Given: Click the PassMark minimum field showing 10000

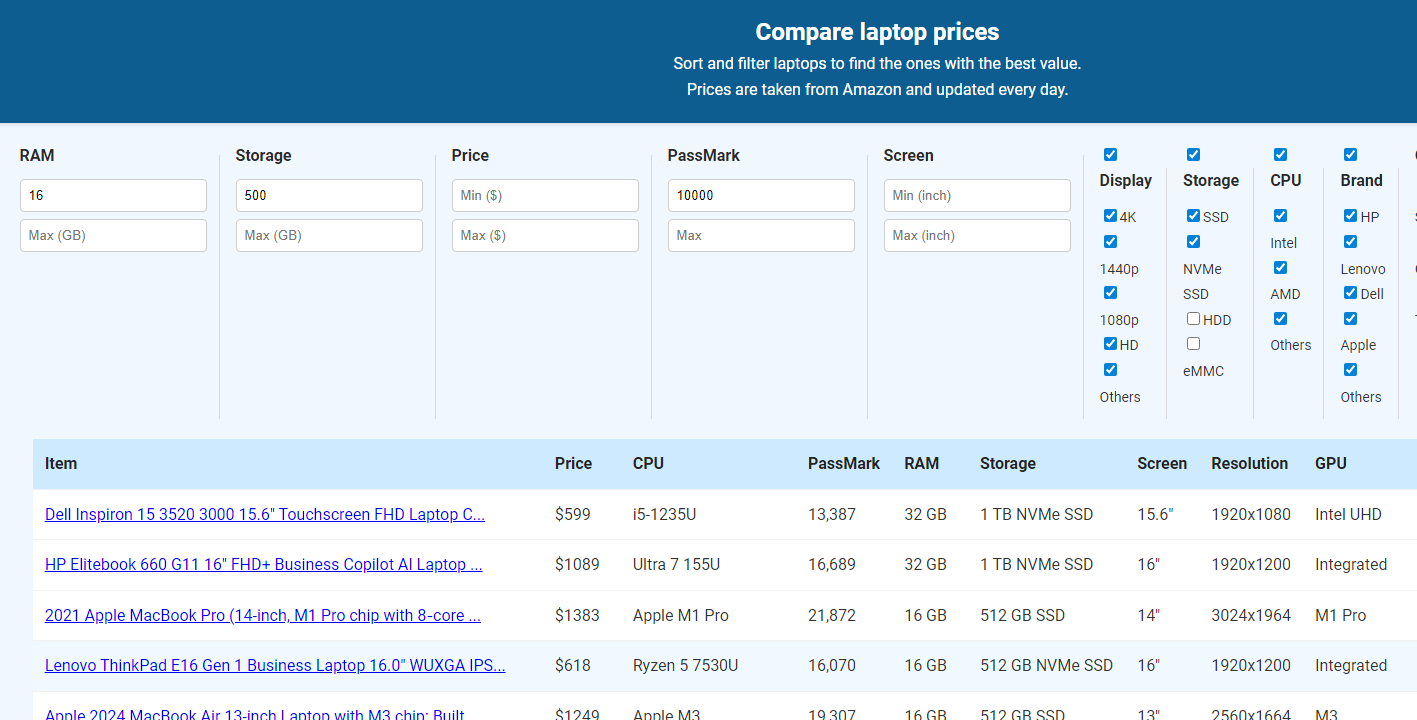Looking at the screenshot, I should click(761, 195).
